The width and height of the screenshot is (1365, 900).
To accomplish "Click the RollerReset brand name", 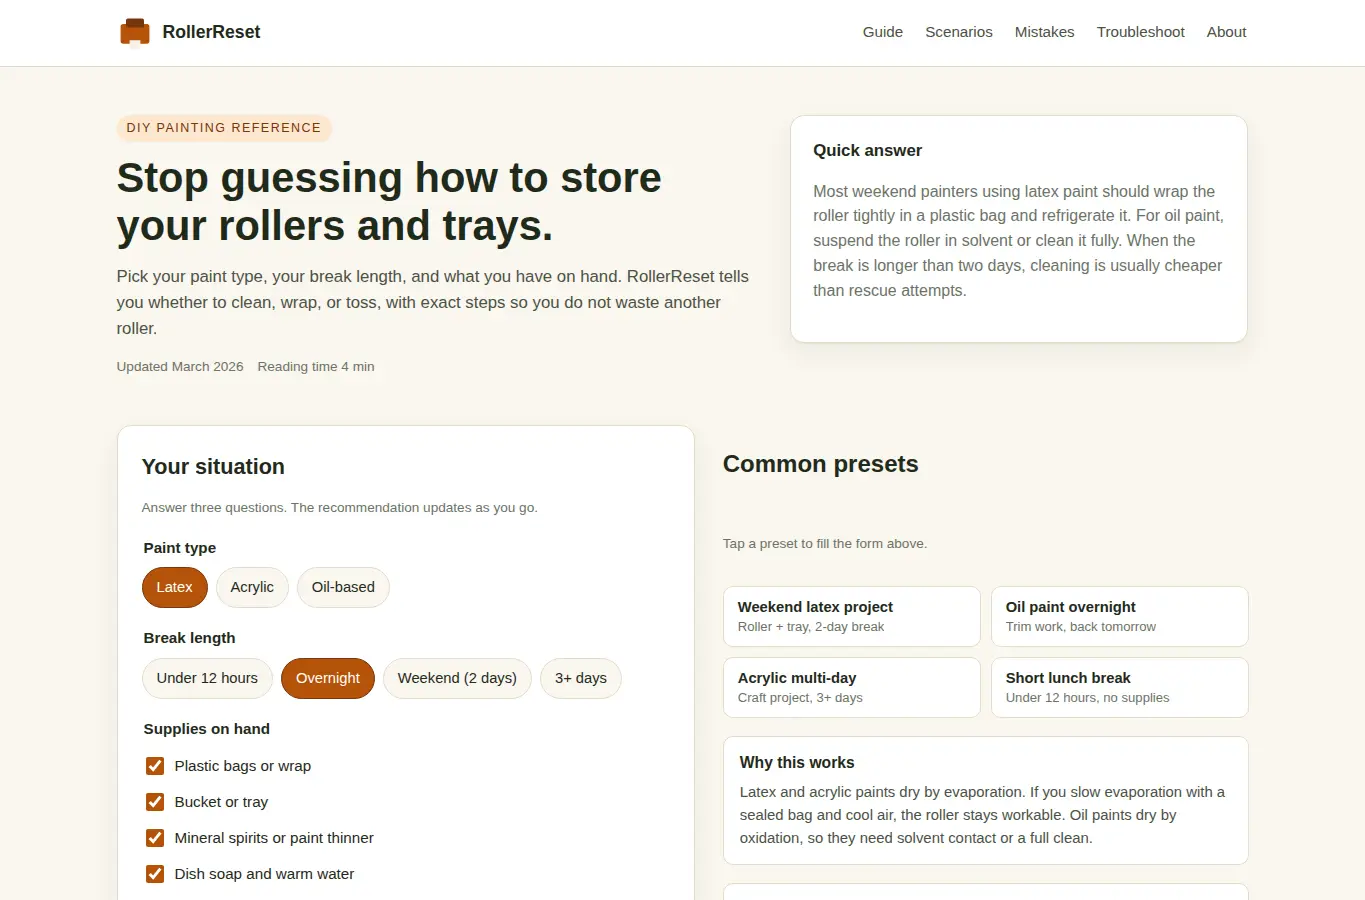I will tap(211, 32).
